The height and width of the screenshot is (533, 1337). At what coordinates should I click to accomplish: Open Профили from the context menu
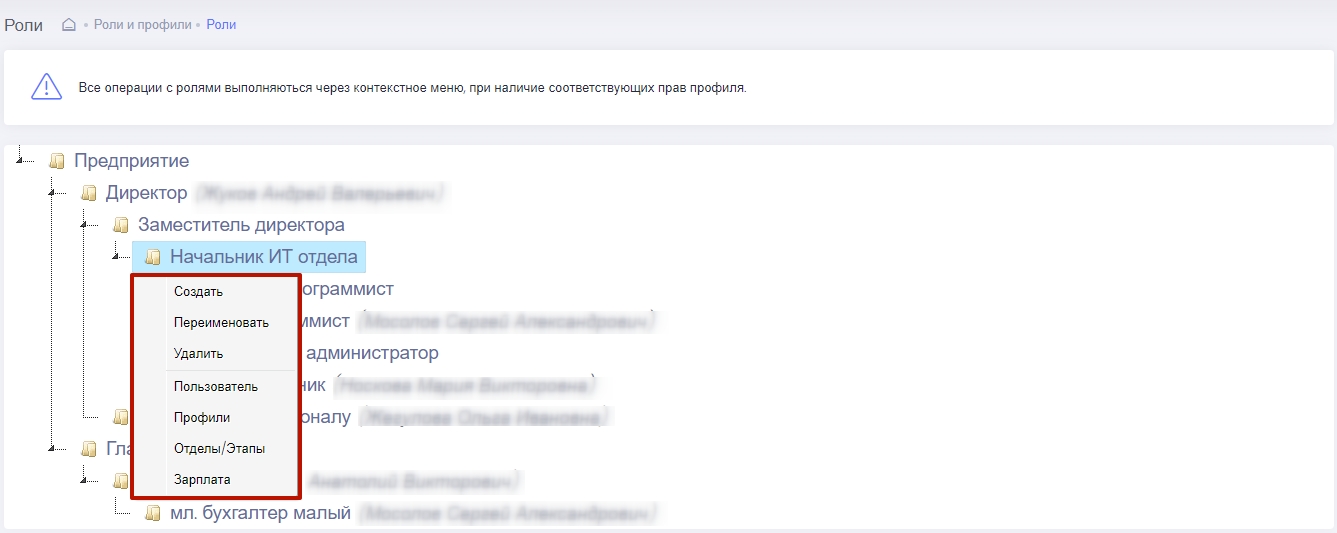click(201, 418)
